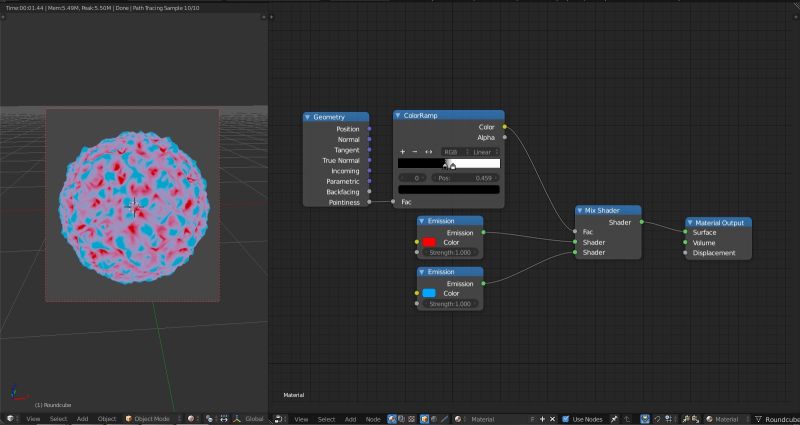Image resolution: width=800 pixels, height=425 pixels.
Task: Click the fake user F button
Action: click(532, 419)
